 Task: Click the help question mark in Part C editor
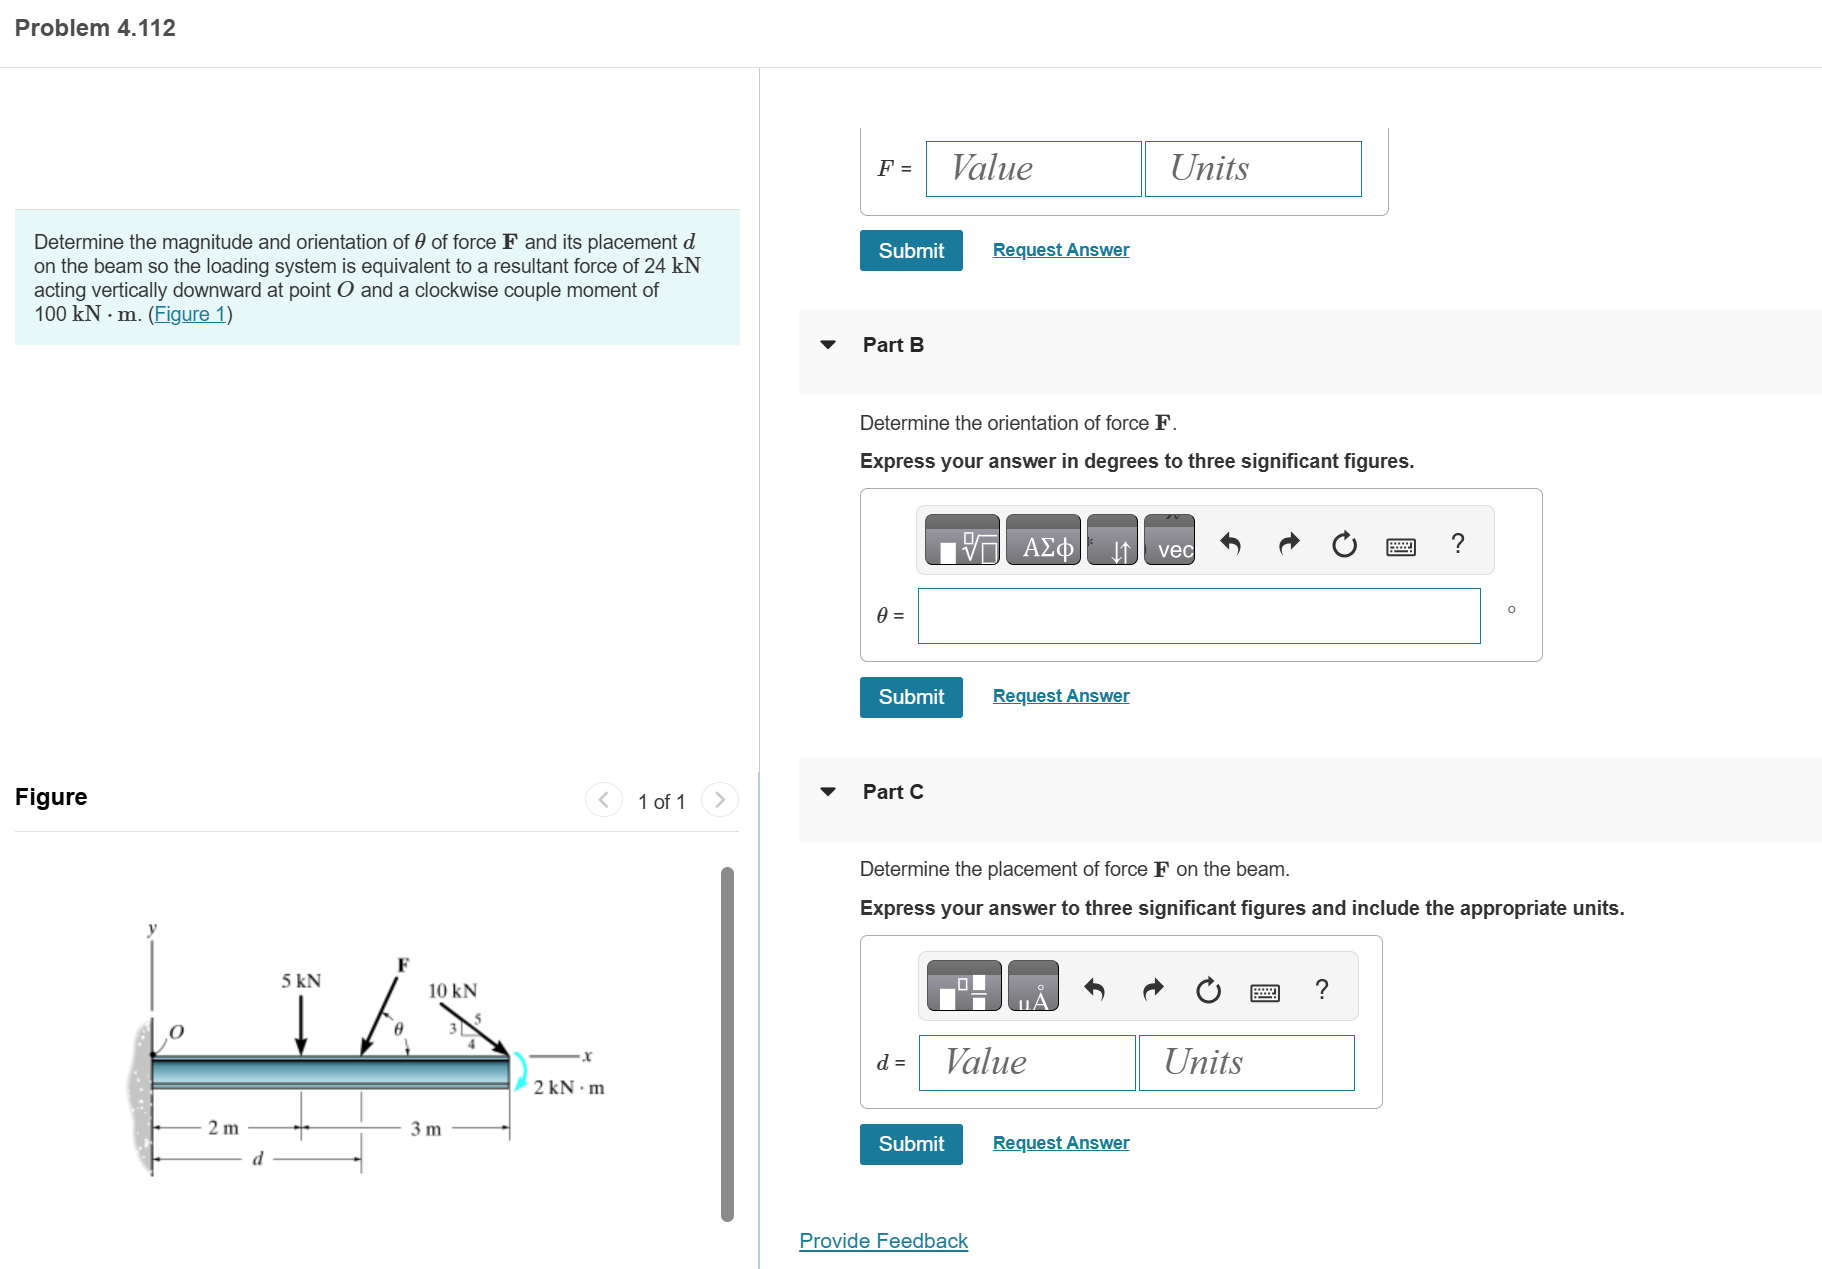click(1322, 989)
